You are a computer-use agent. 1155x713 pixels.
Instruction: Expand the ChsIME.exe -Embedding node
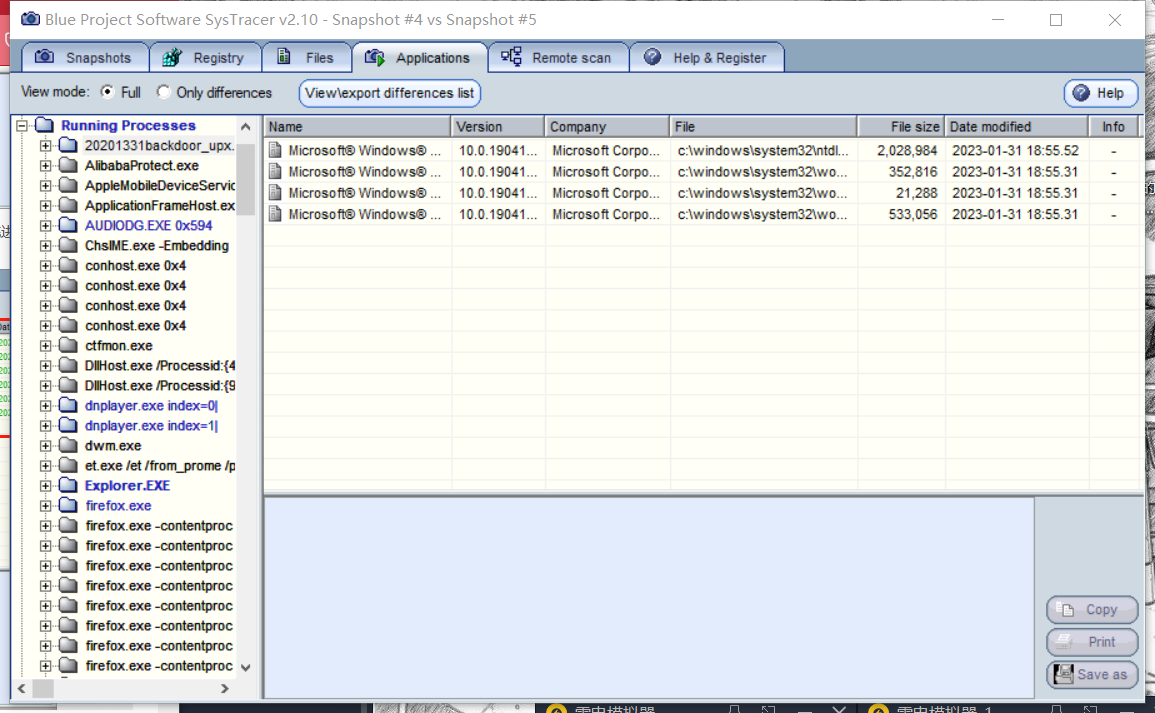coord(46,245)
